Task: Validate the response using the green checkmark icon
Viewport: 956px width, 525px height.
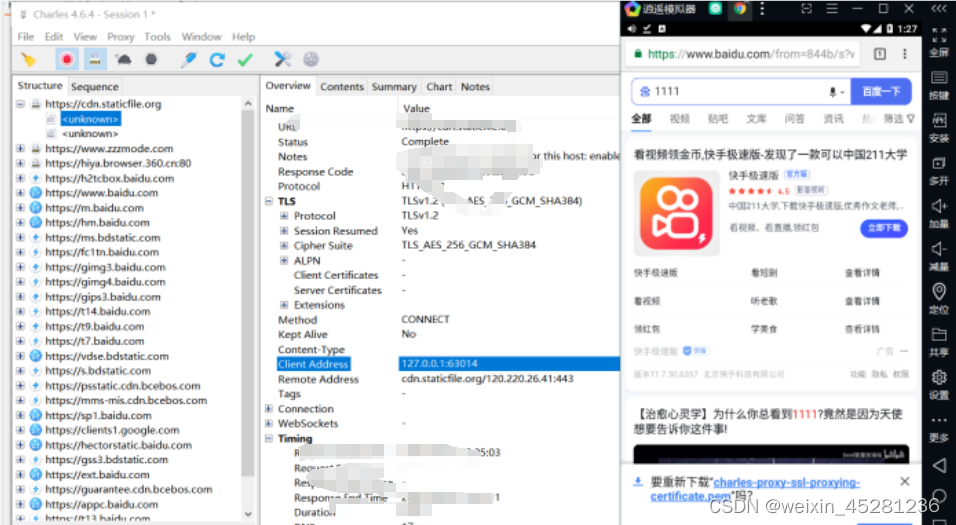Action: (x=244, y=59)
